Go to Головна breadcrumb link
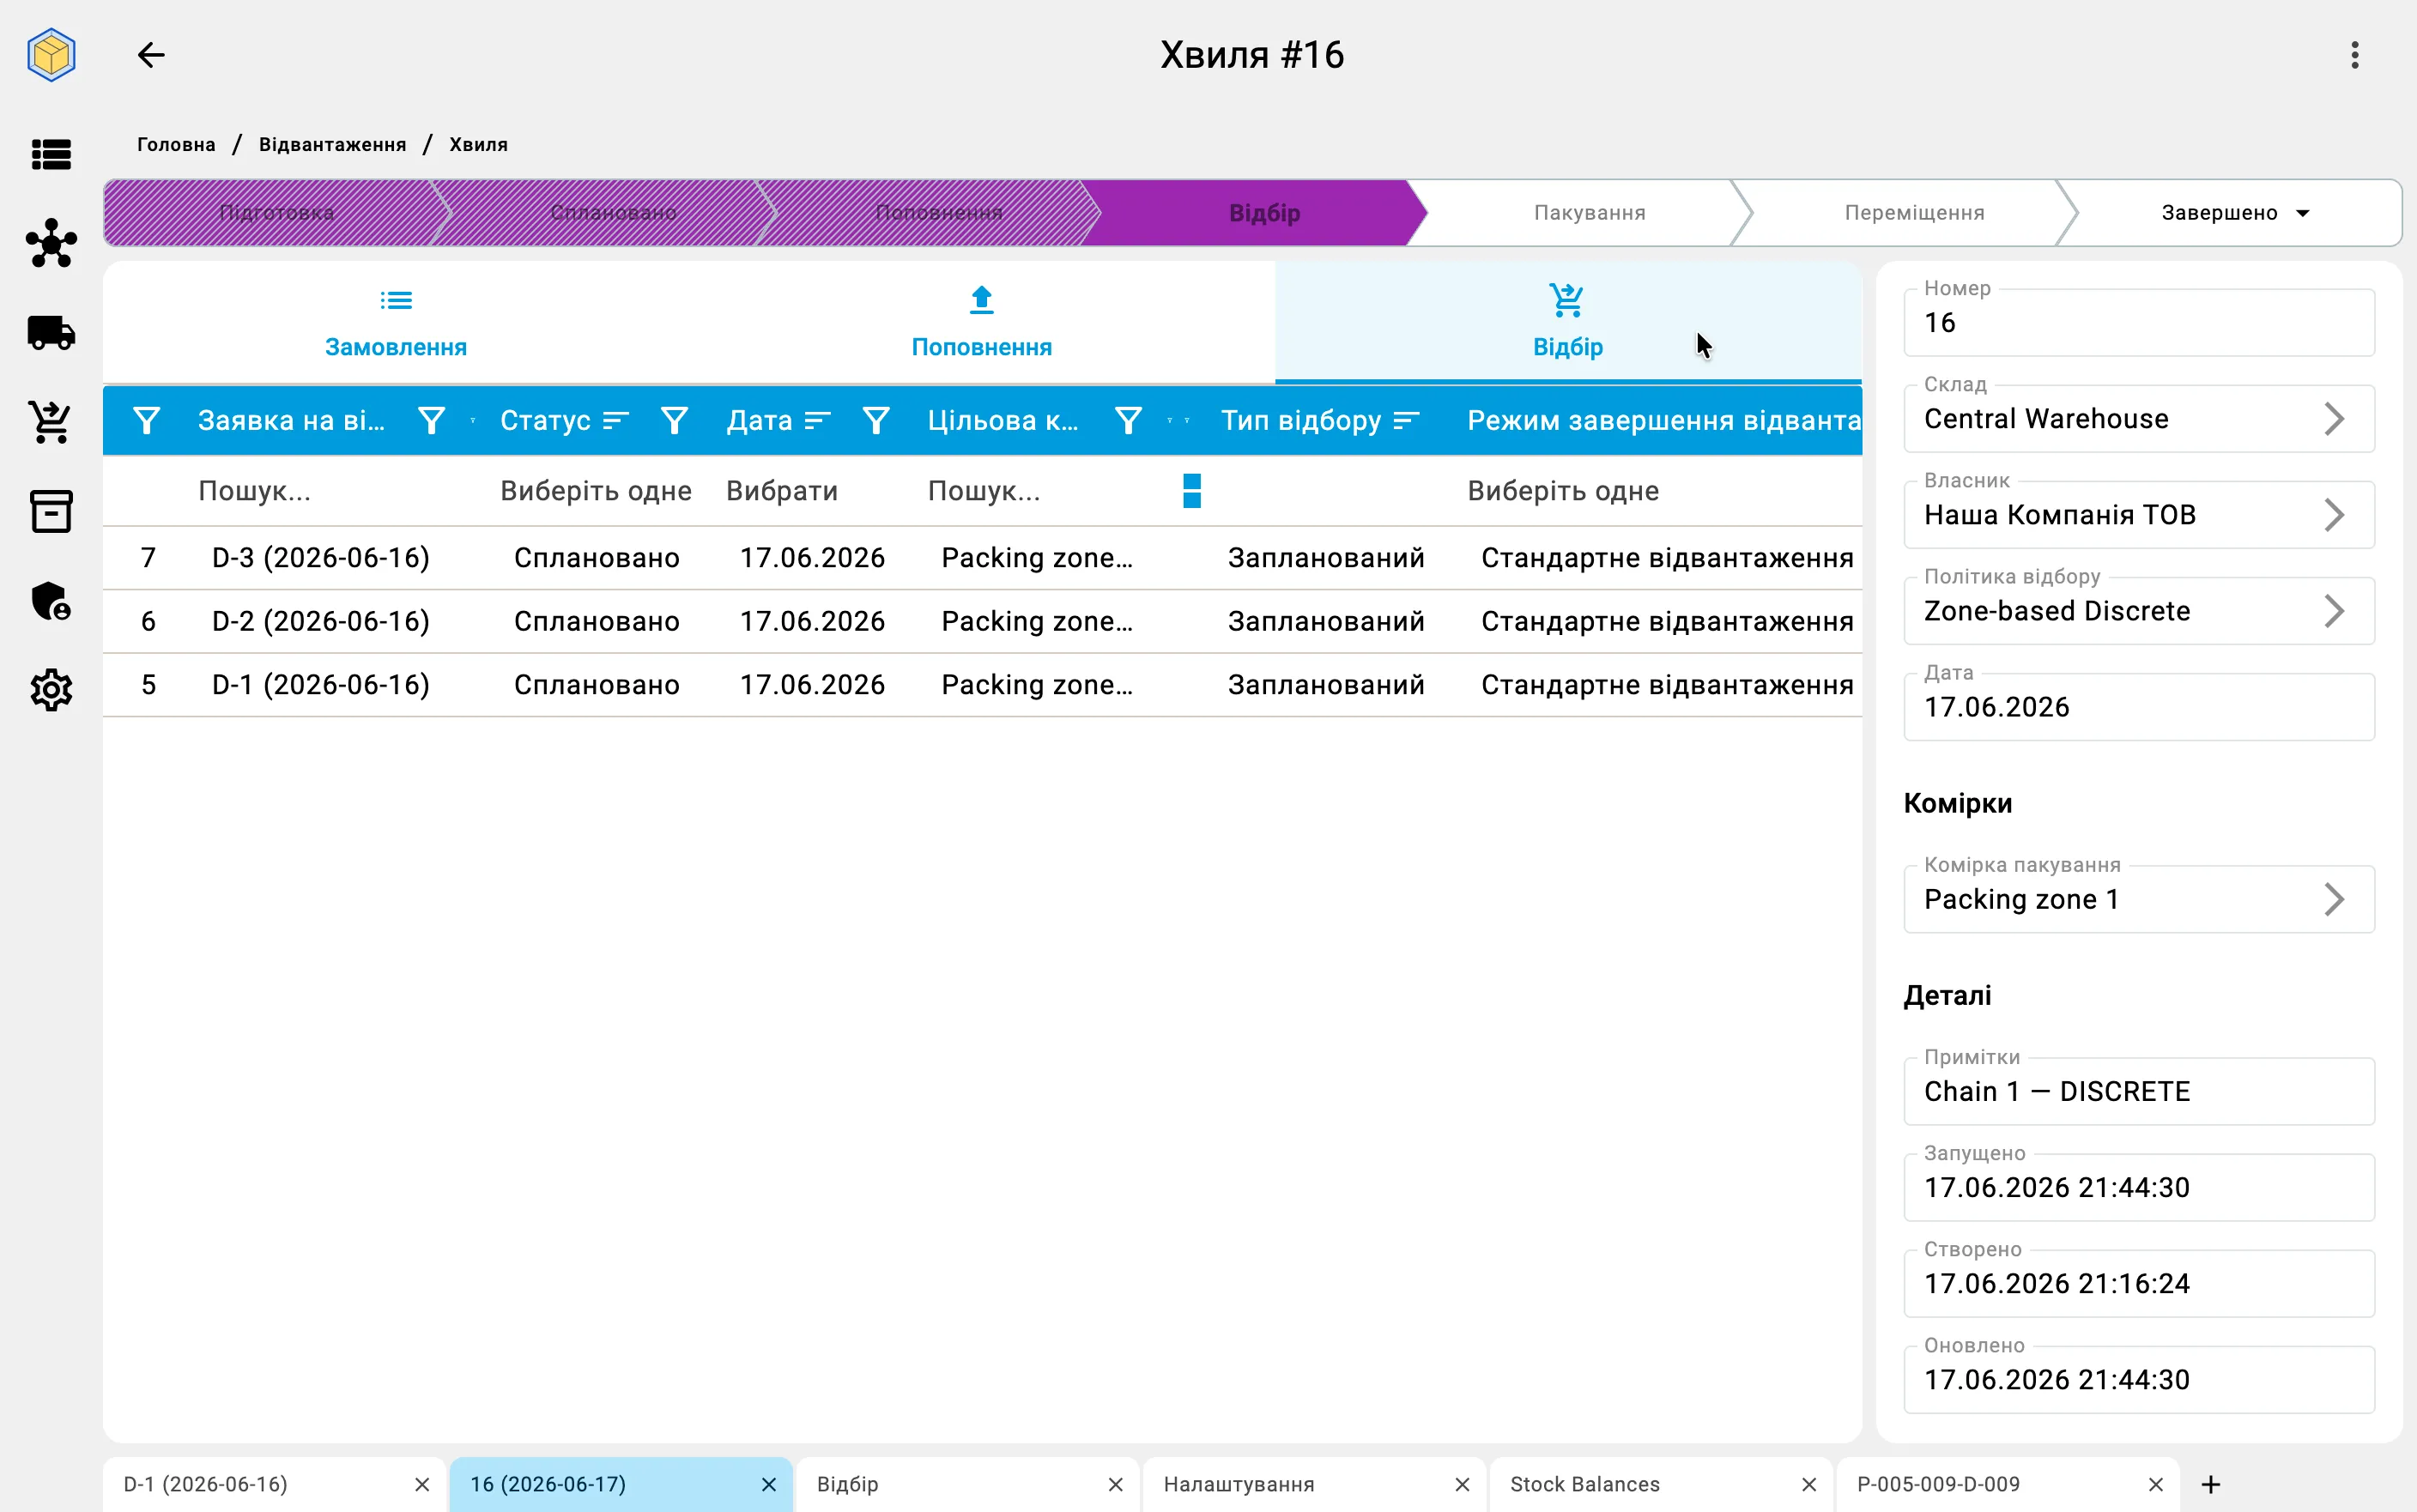 point(176,144)
